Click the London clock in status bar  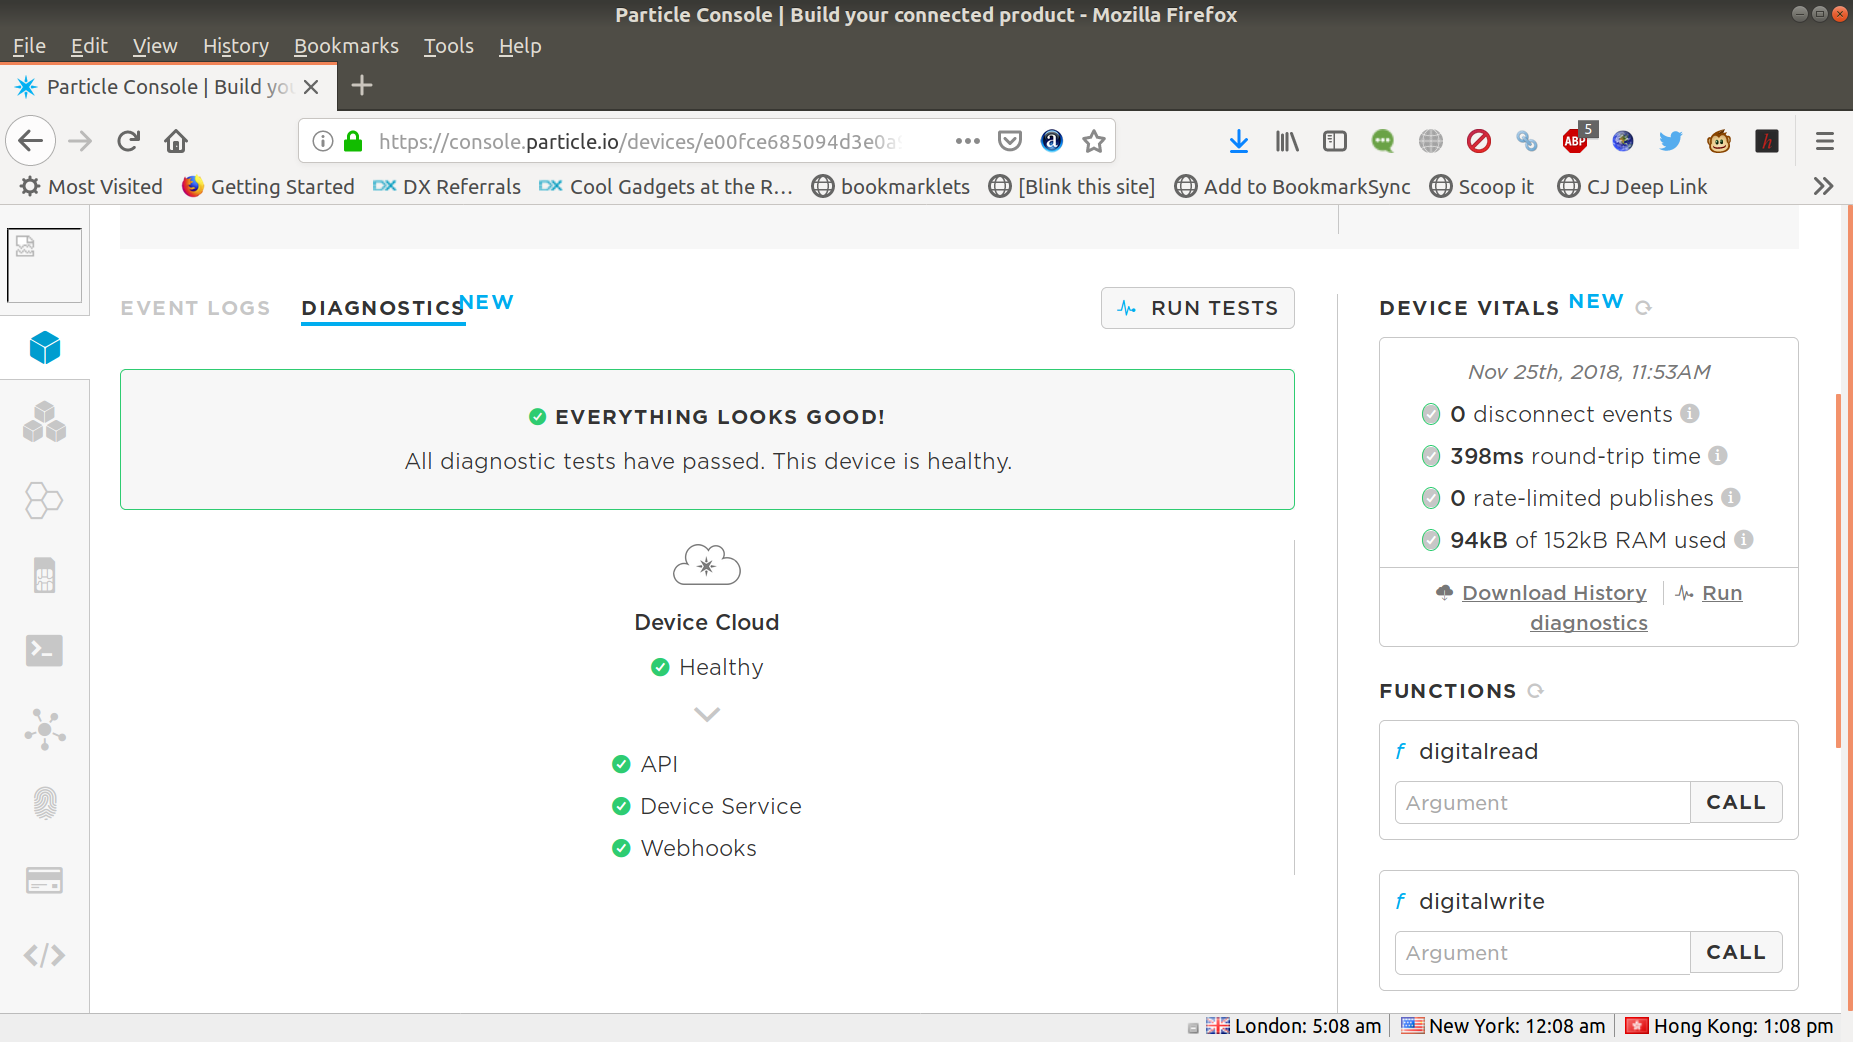1293,1026
